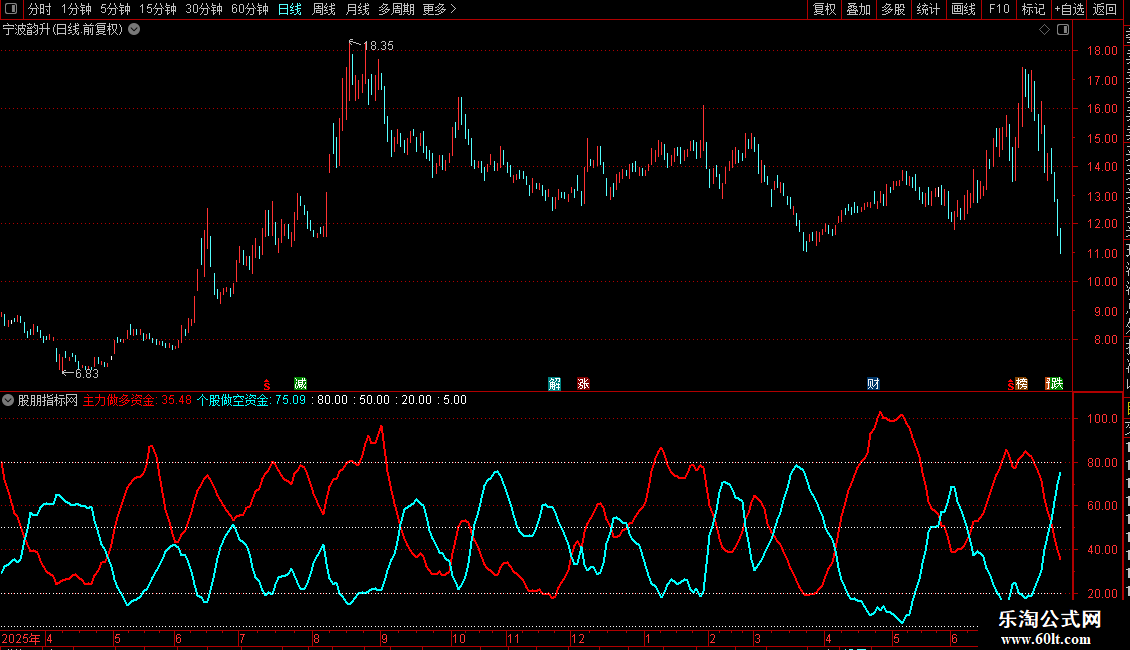Click the 股朋指标网 indicator name
The width and height of the screenshot is (1130, 650).
pyautogui.click(x=48, y=400)
